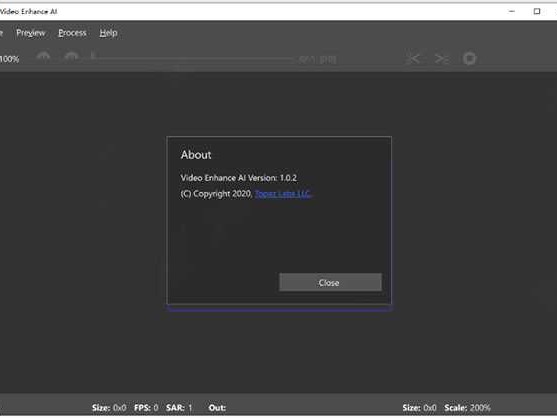This screenshot has height=418, width=557.
Task: Open the Process menu
Action: click(72, 33)
